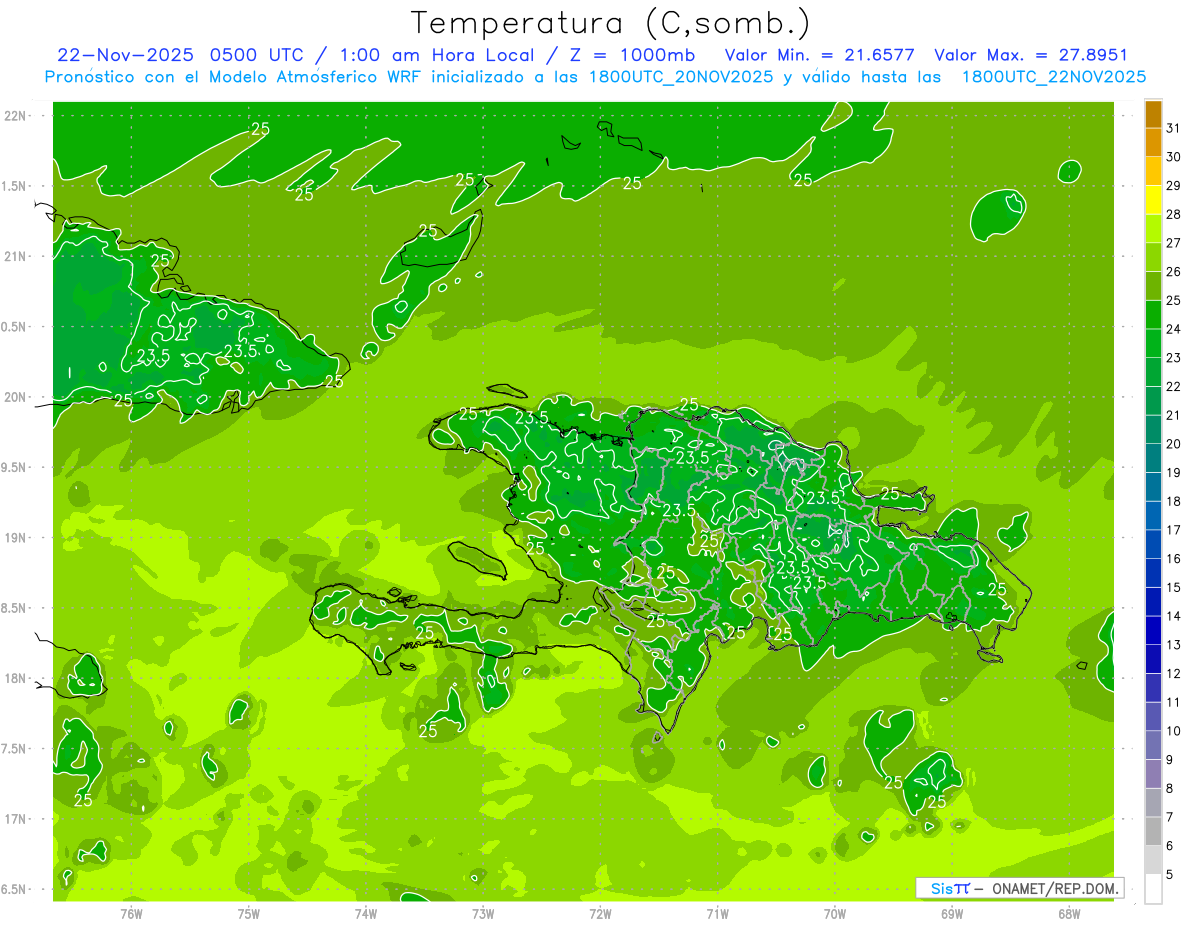Click the color bar label "30"
The width and height of the screenshot is (1200, 927).
[x=1173, y=157]
